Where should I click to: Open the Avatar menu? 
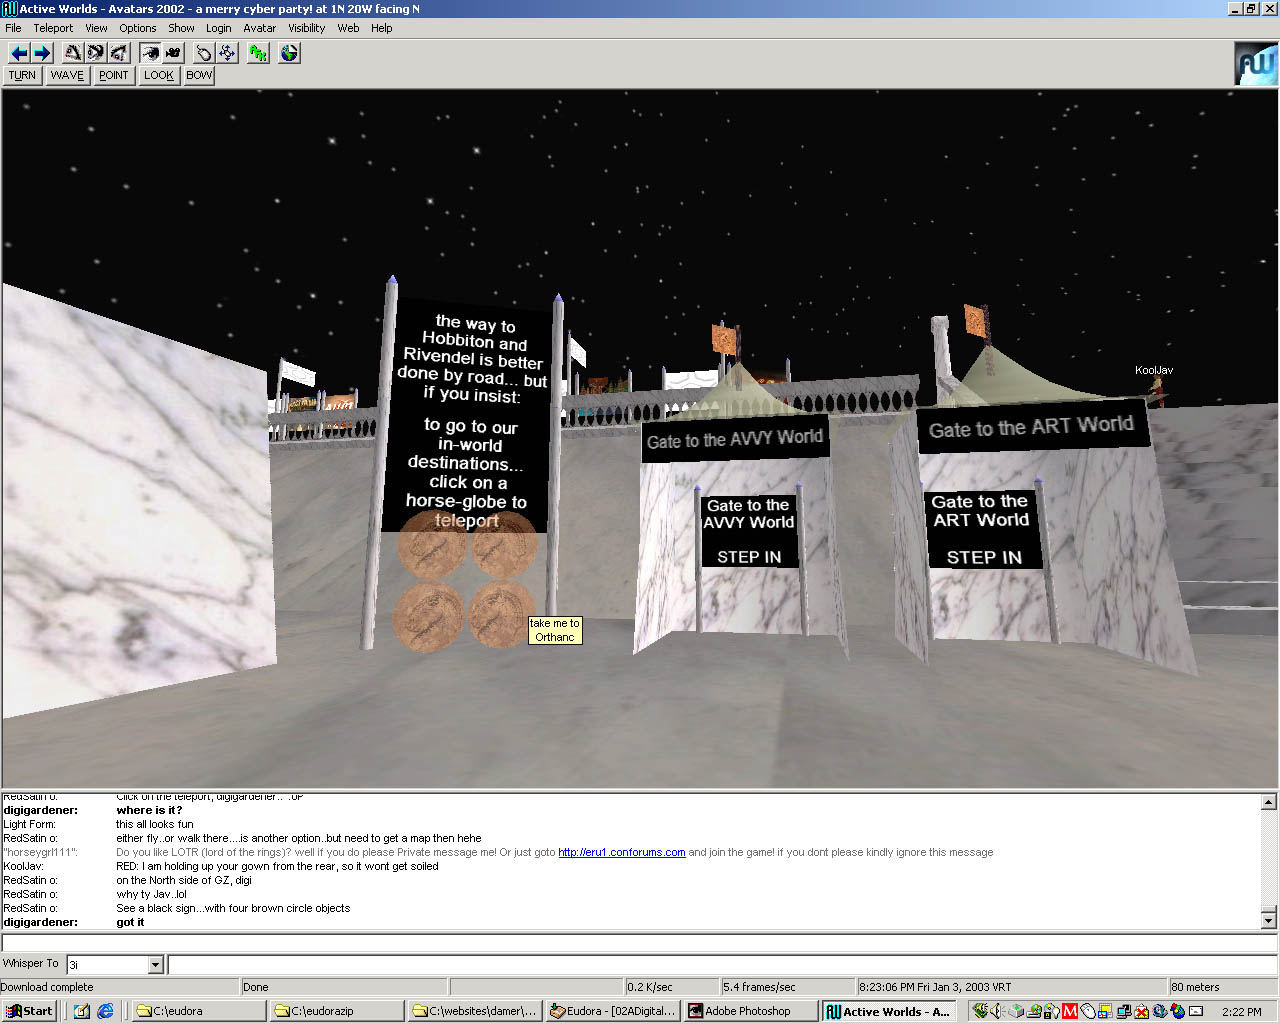tap(259, 28)
